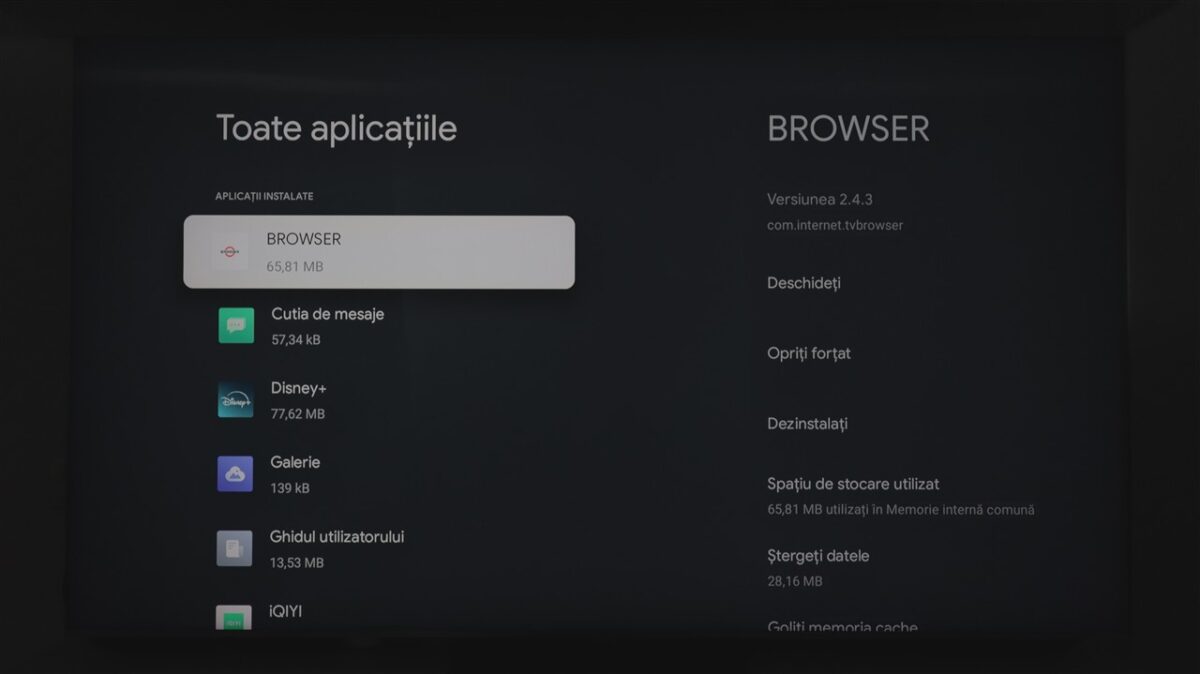Image resolution: width=1200 pixels, height=674 pixels.
Task: Click the iQIYI app icon
Action: [x=234, y=617]
